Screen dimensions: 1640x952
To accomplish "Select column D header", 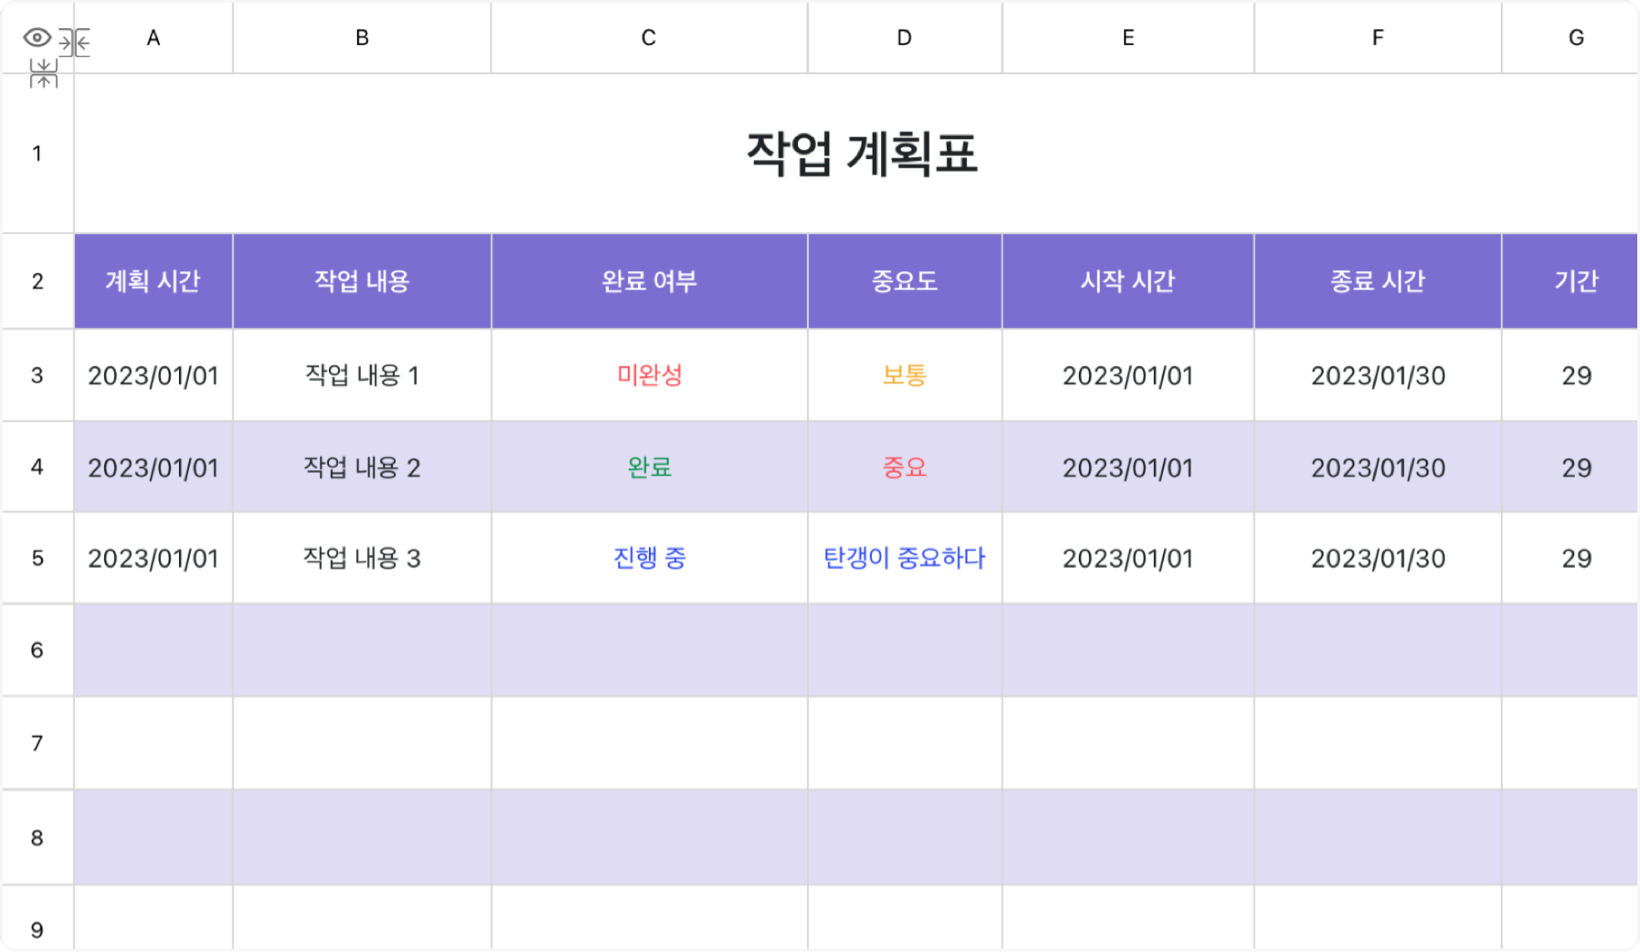I will (904, 38).
